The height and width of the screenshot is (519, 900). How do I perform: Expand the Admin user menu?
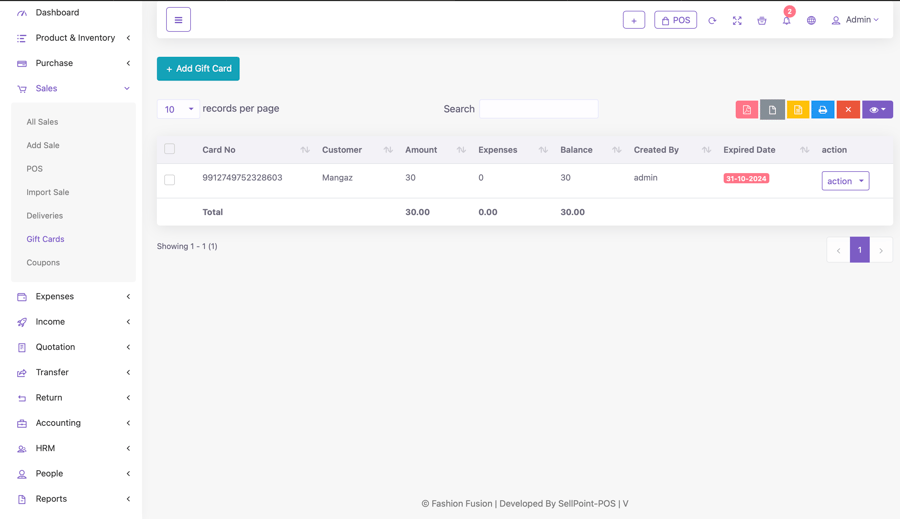click(856, 20)
